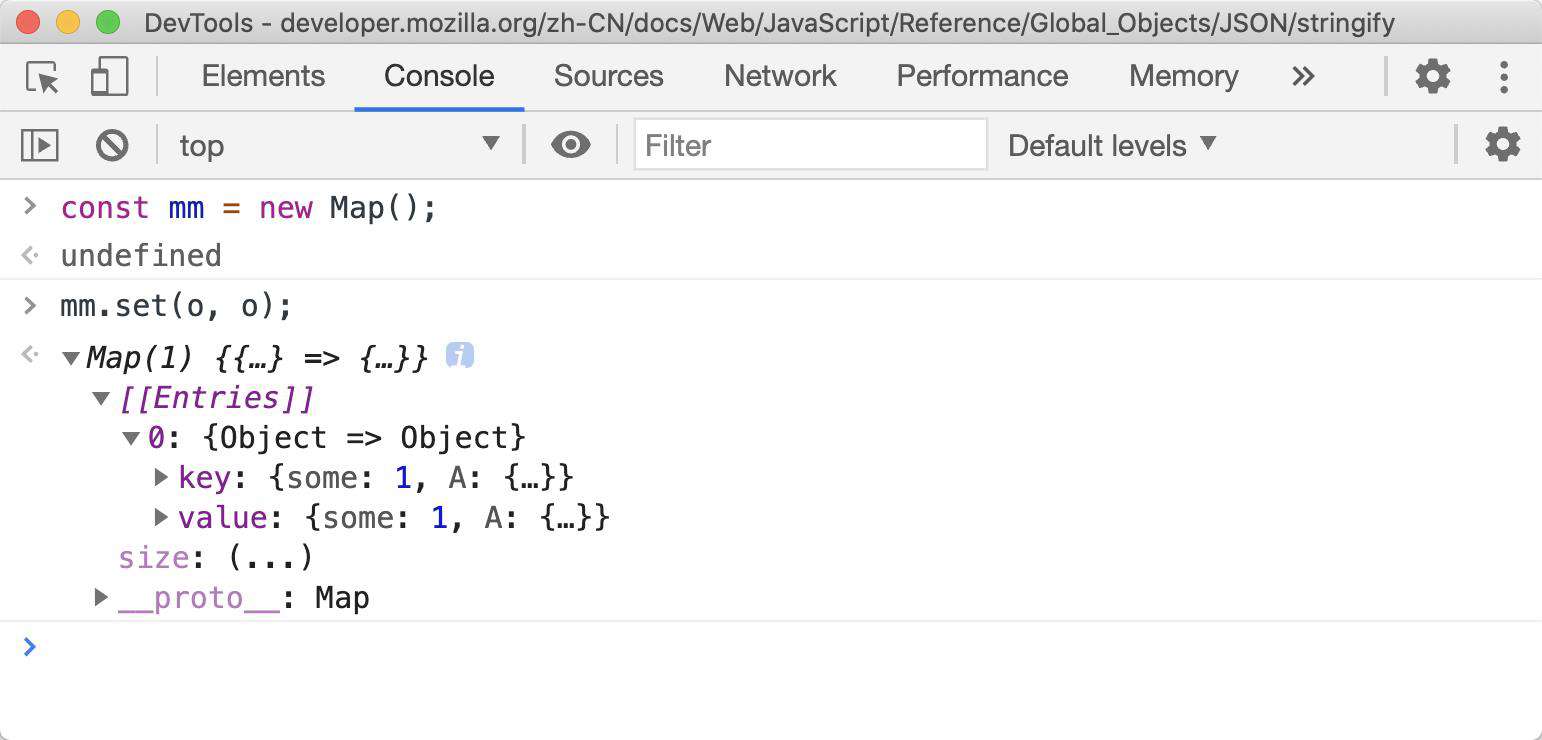1542x740 pixels.
Task: Show more tabs with the double chevron
Action: 1302,76
